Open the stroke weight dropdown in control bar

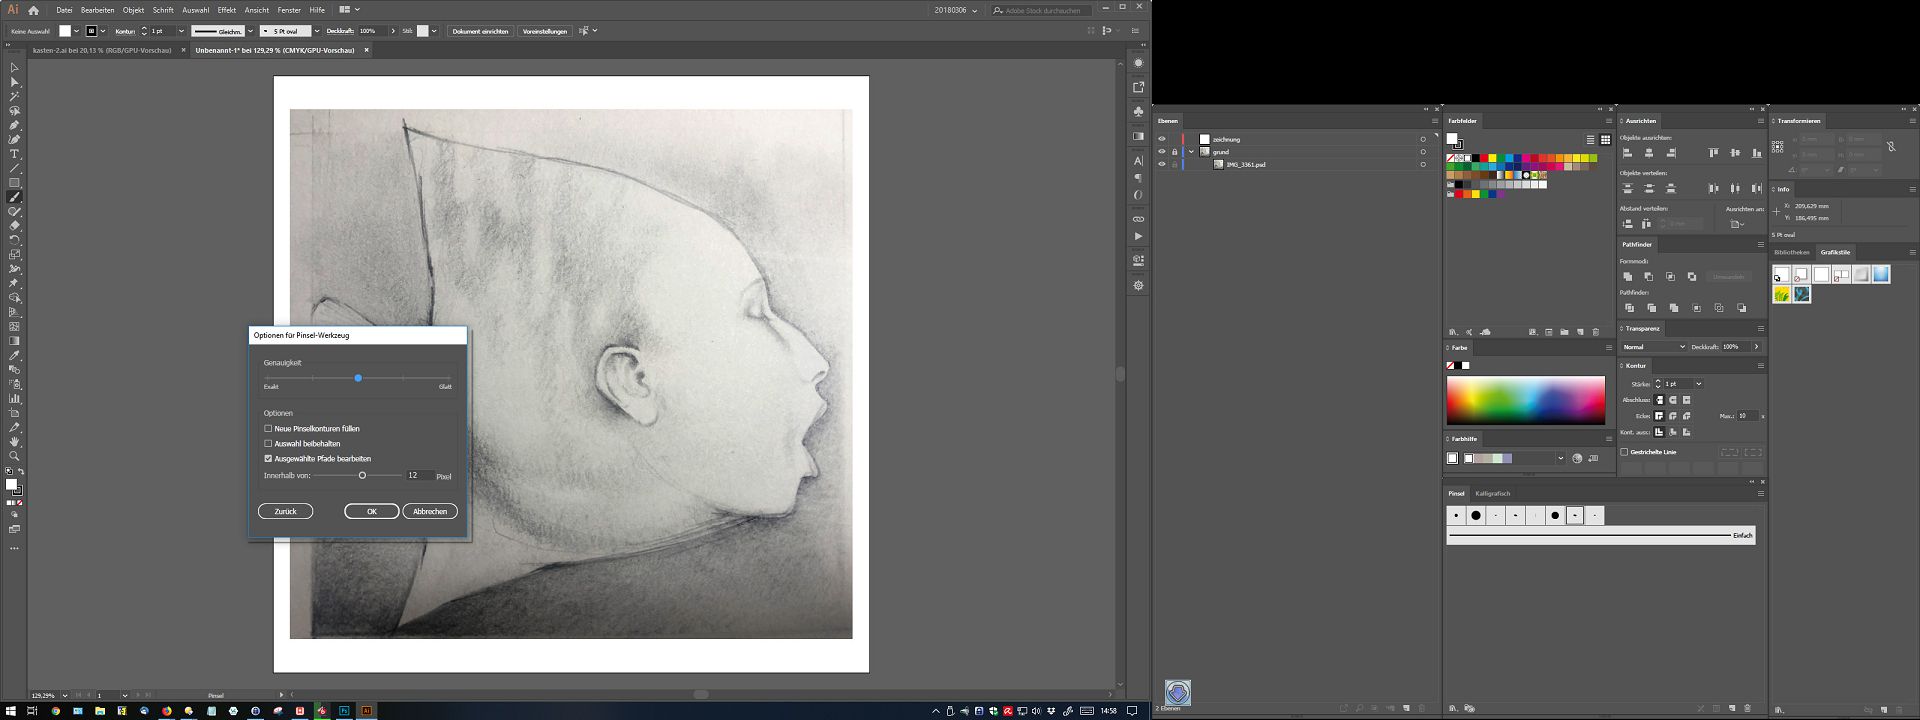[181, 31]
